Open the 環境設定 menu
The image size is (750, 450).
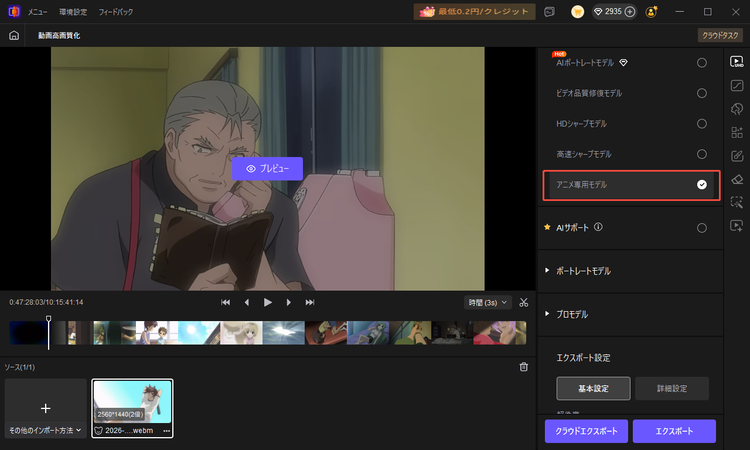tap(73, 12)
